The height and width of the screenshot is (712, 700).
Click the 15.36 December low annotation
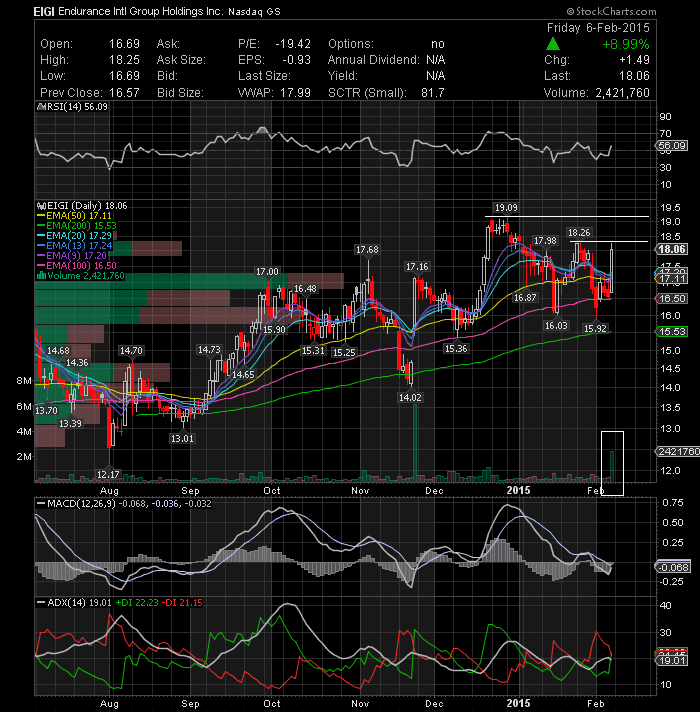point(456,349)
